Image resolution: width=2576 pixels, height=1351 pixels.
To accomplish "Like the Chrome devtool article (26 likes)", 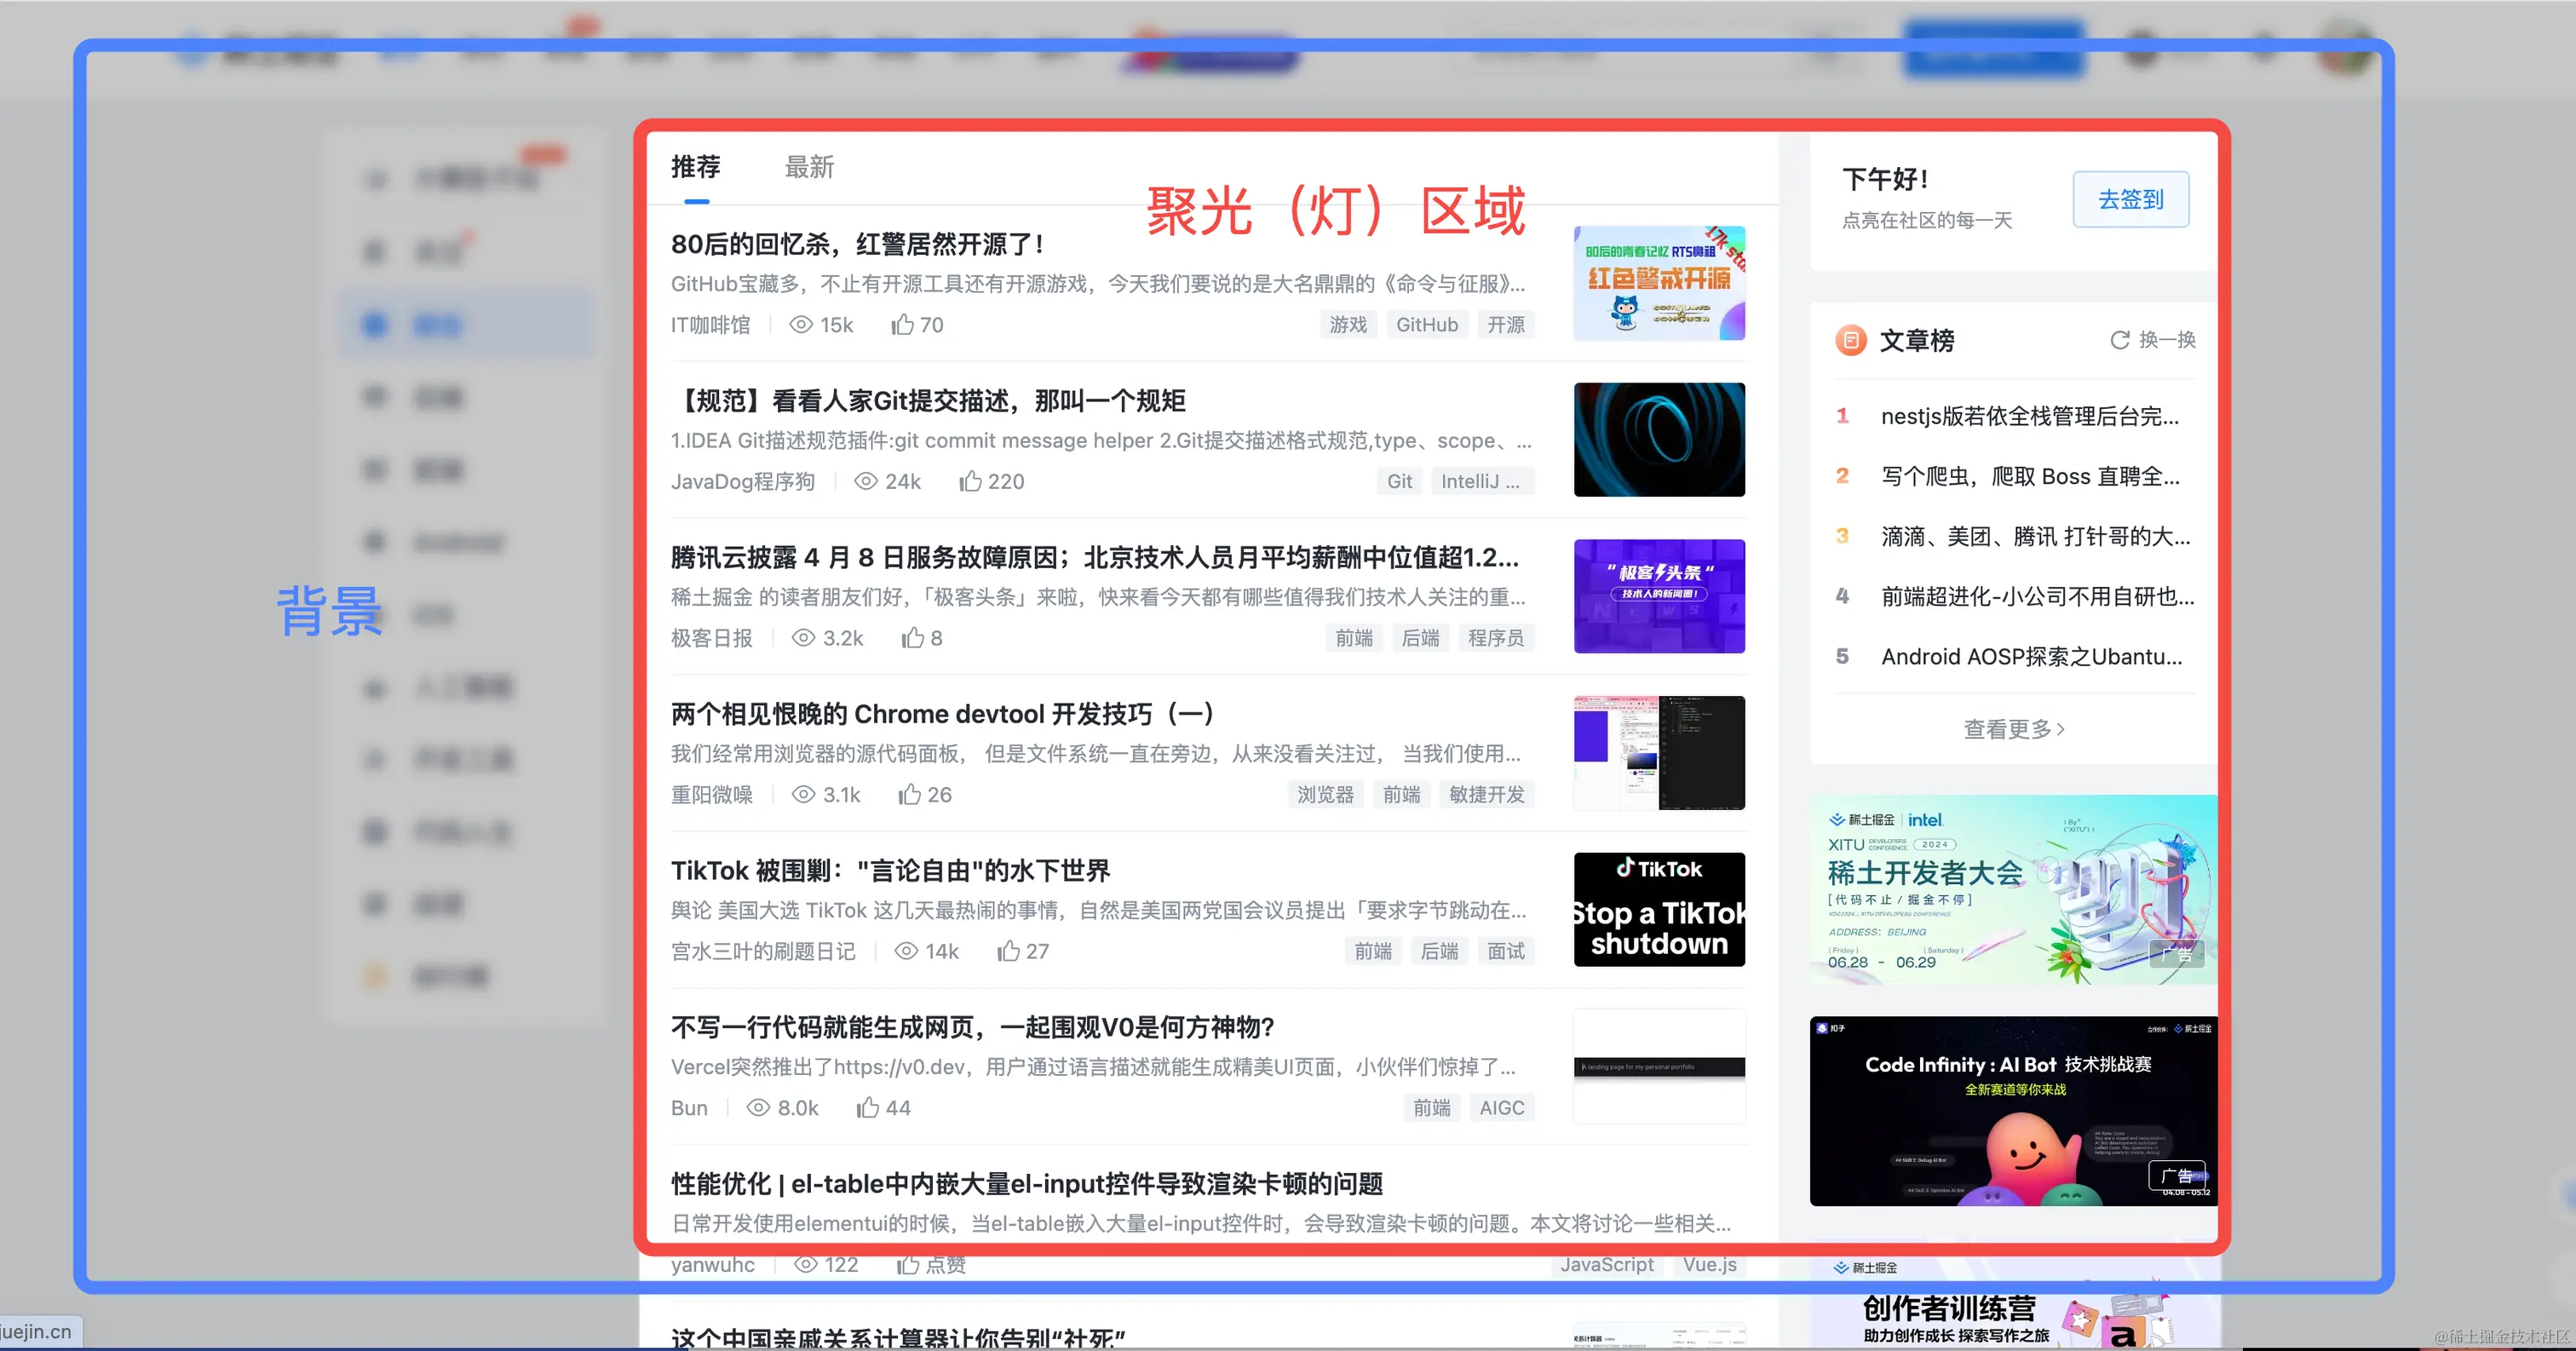I will [x=909, y=795].
